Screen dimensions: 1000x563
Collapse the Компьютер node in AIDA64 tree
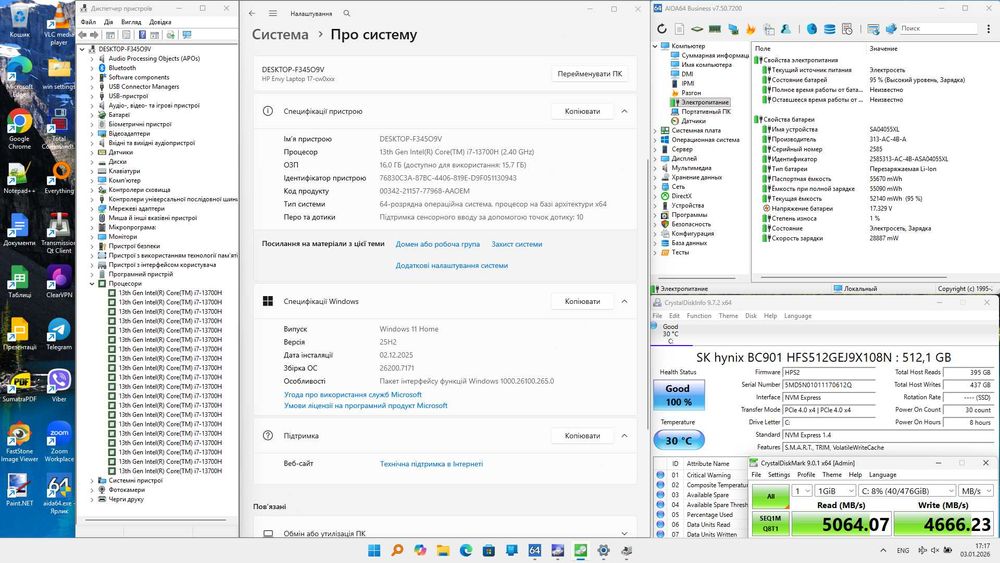tap(655, 46)
